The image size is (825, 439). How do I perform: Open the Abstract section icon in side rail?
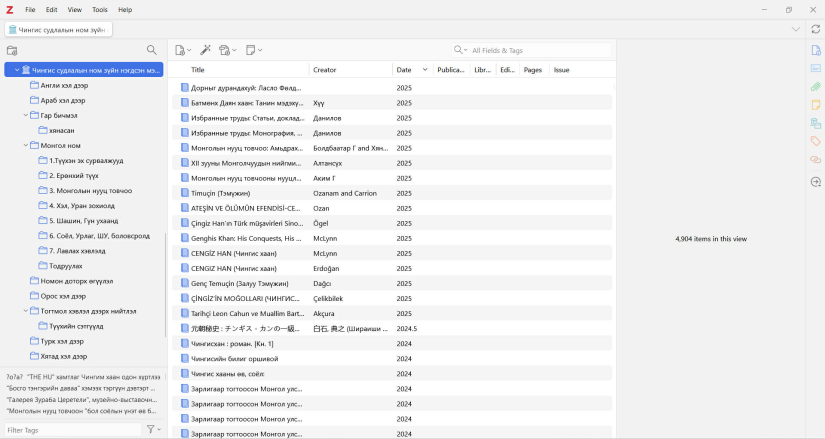816,69
